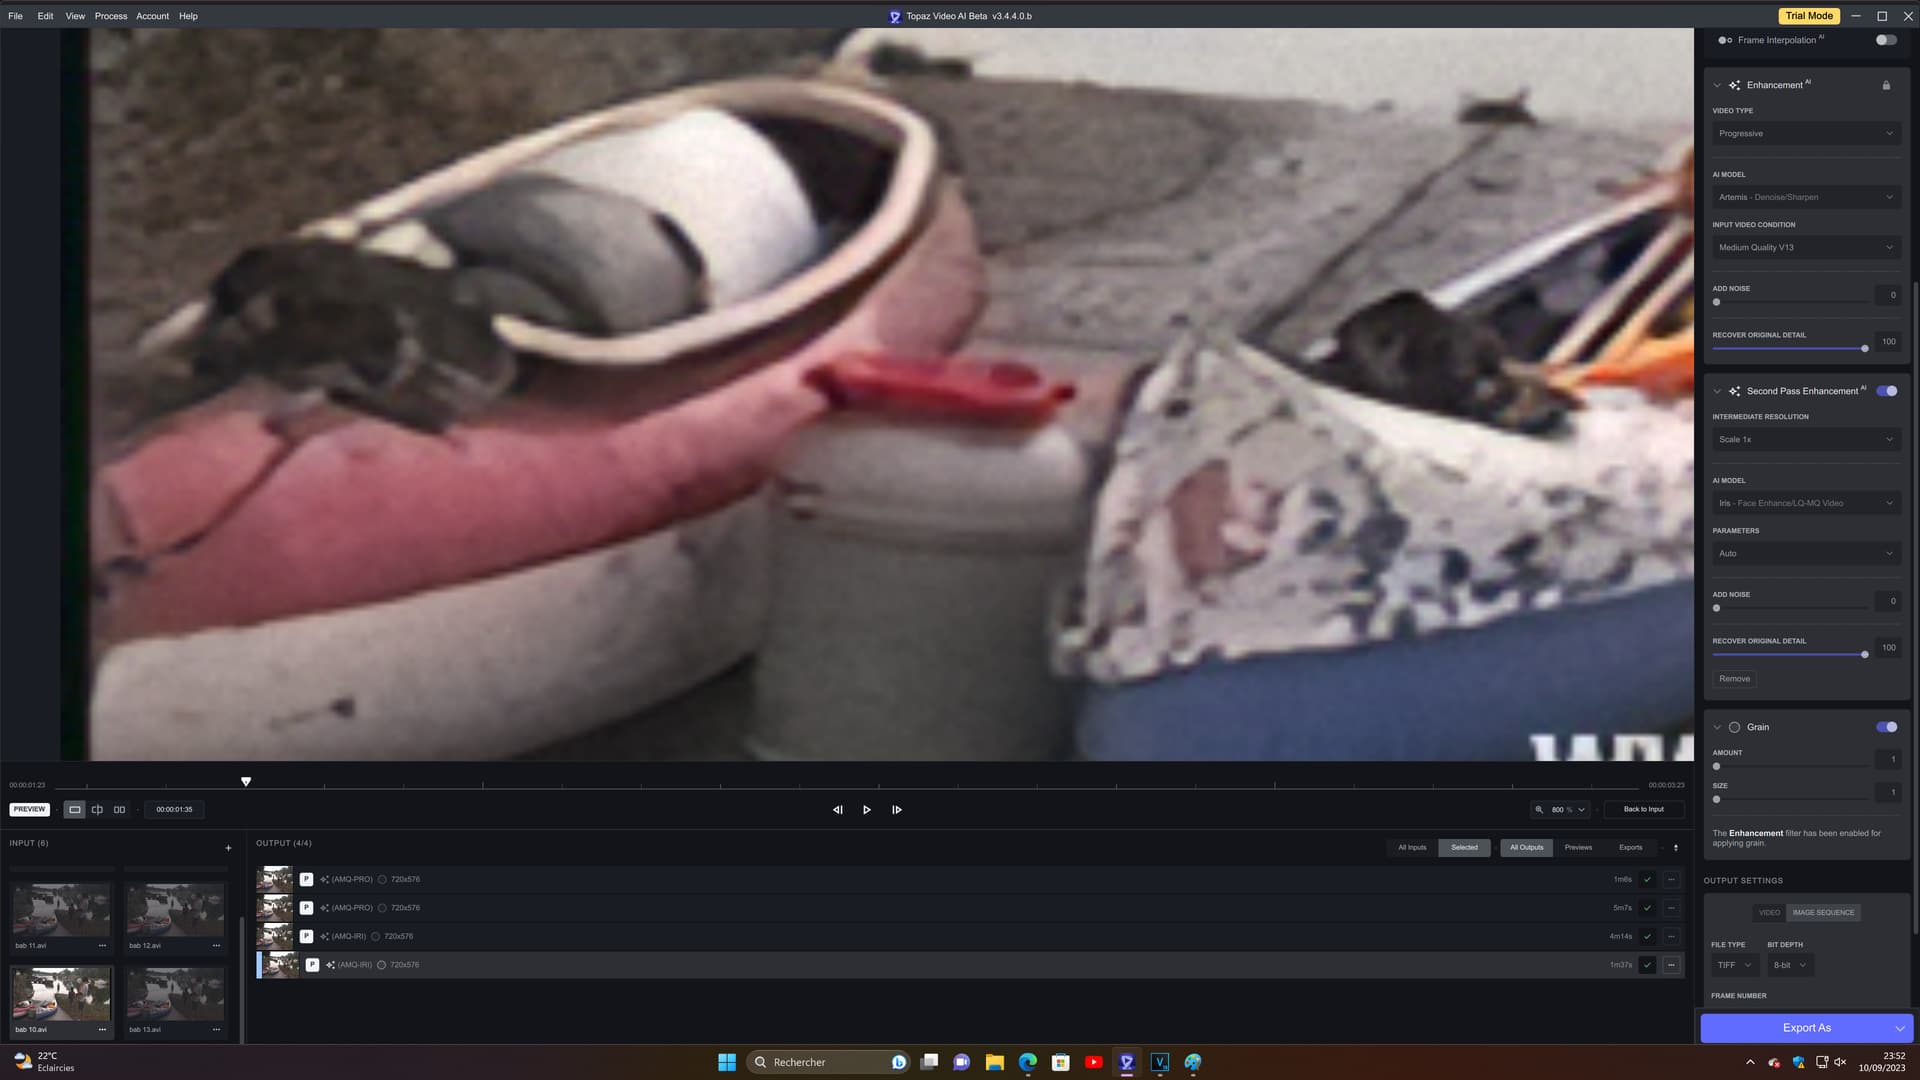The image size is (1920, 1080).
Task: Open the Video Type Progressive dropdown
Action: point(1805,133)
